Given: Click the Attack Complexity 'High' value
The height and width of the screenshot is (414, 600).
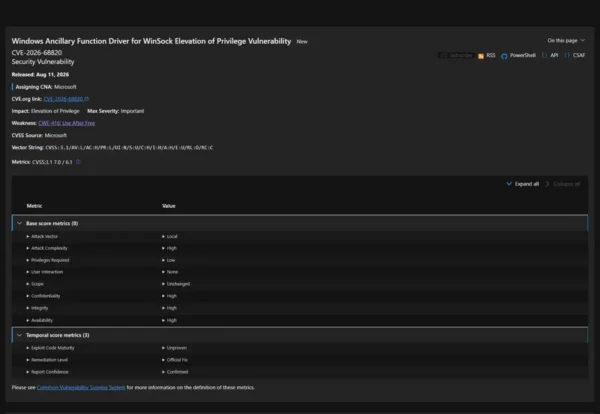Looking at the screenshot, I should 171,248.
